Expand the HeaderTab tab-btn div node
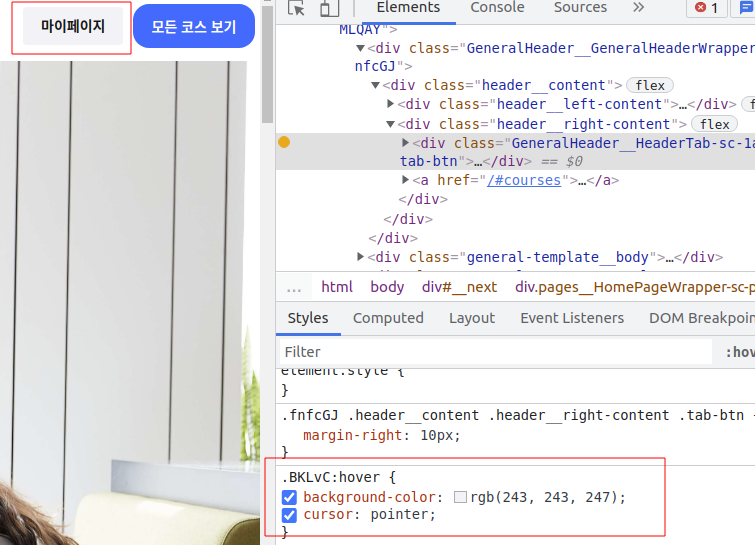755x545 pixels. click(405, 143)
